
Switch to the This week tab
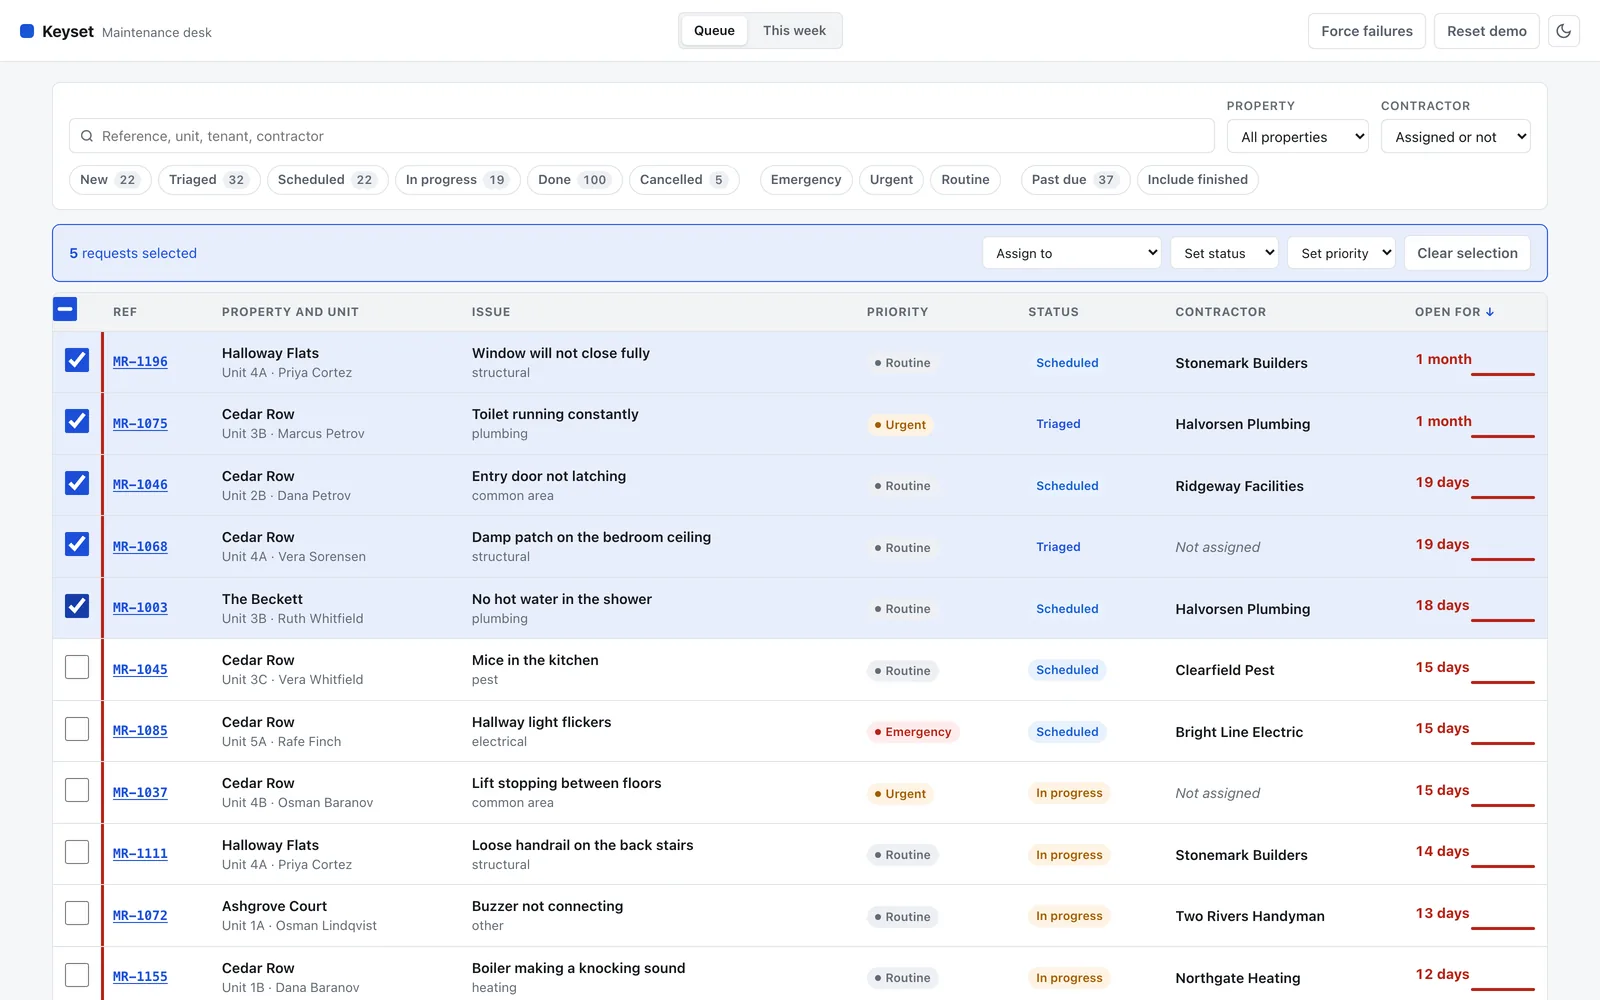(794, 31)
